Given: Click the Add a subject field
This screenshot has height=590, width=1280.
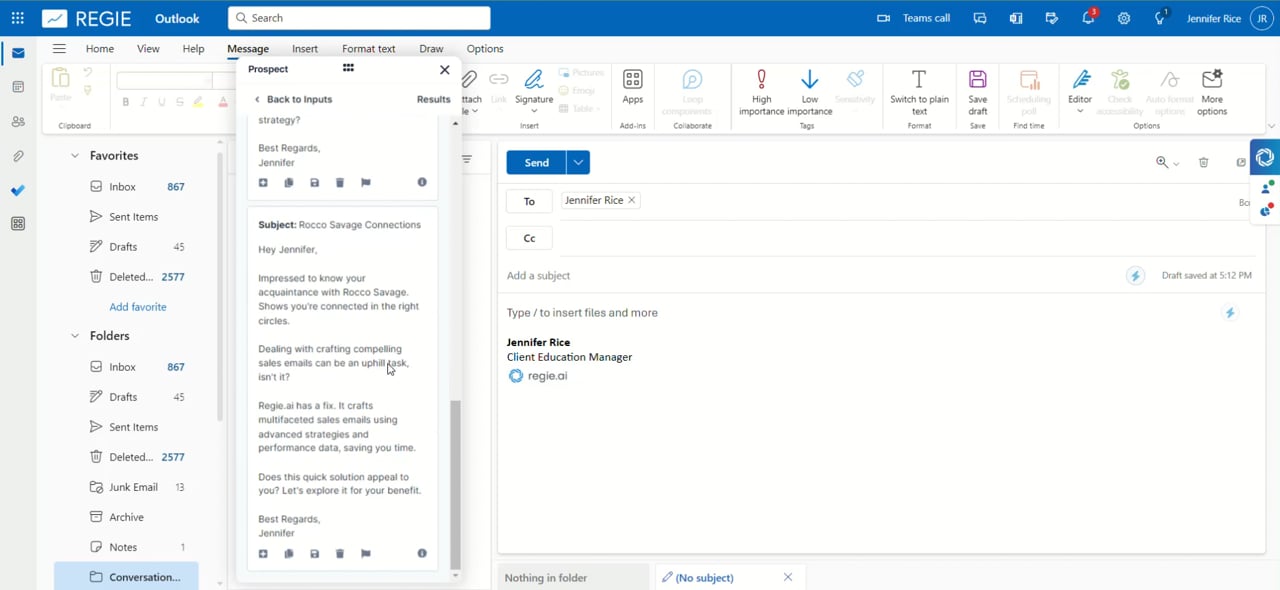Looking at the screenshot, I should tap(810, 276).
